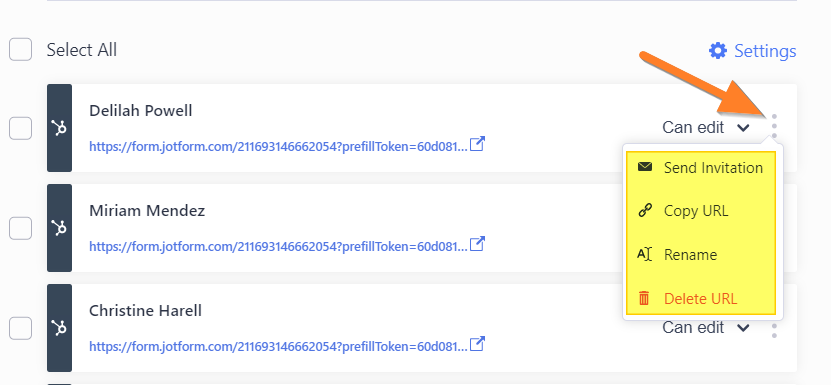831x385 pixels.
Task: Click the HubSpot icon beside Christine Harell
Action: click(x=59, y=328)
